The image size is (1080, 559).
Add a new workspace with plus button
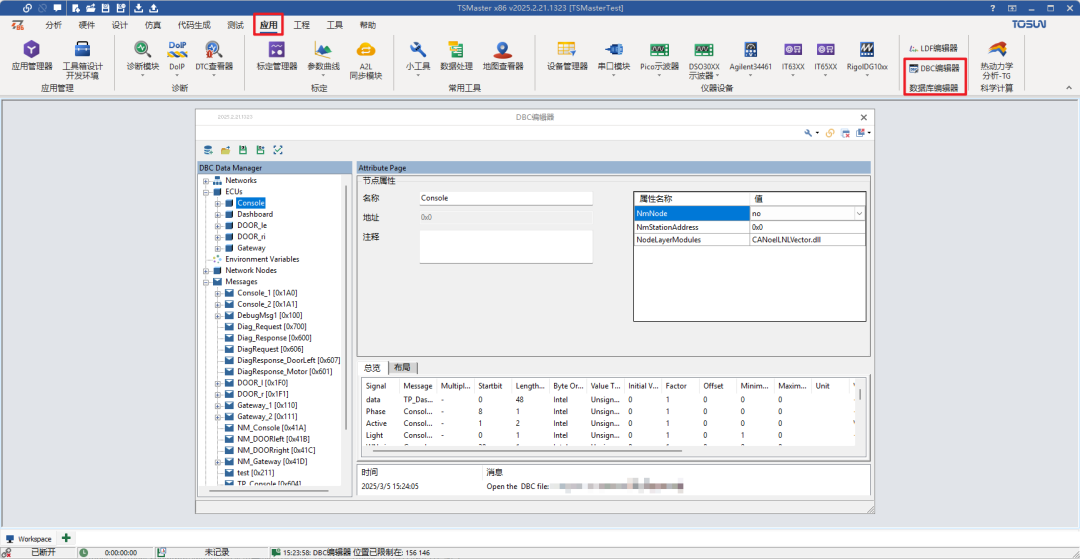click(x=66, y=538)
